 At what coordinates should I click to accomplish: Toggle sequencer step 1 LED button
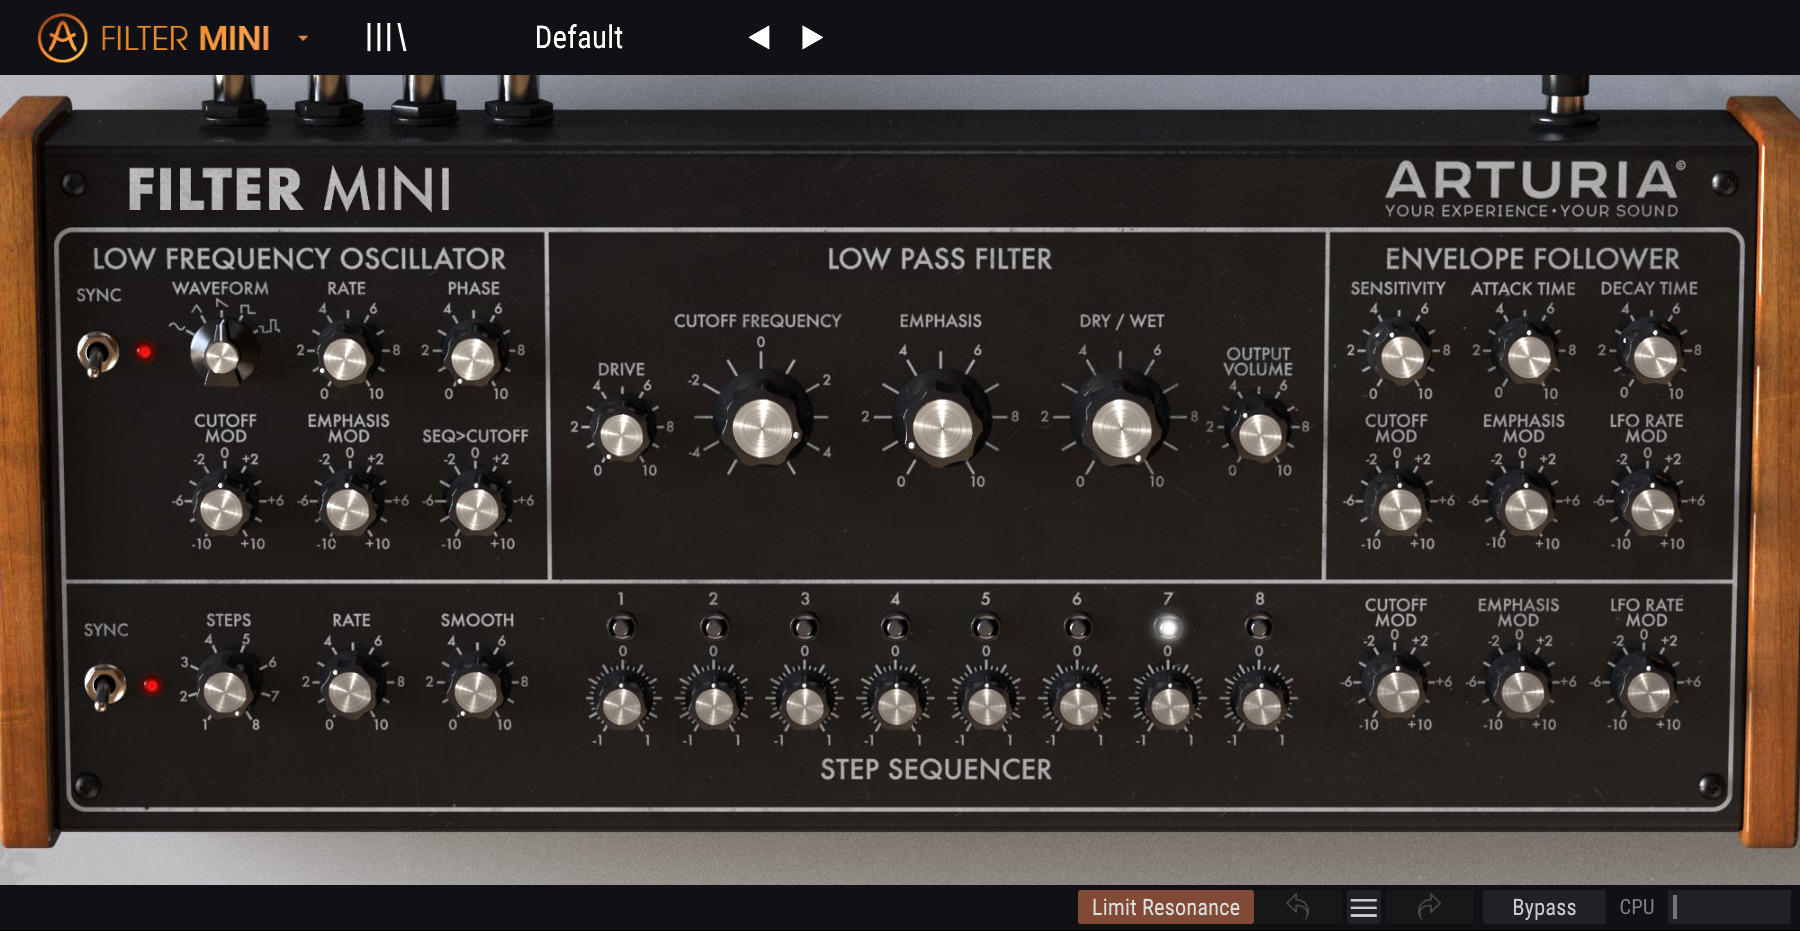[x=621, y=627]
